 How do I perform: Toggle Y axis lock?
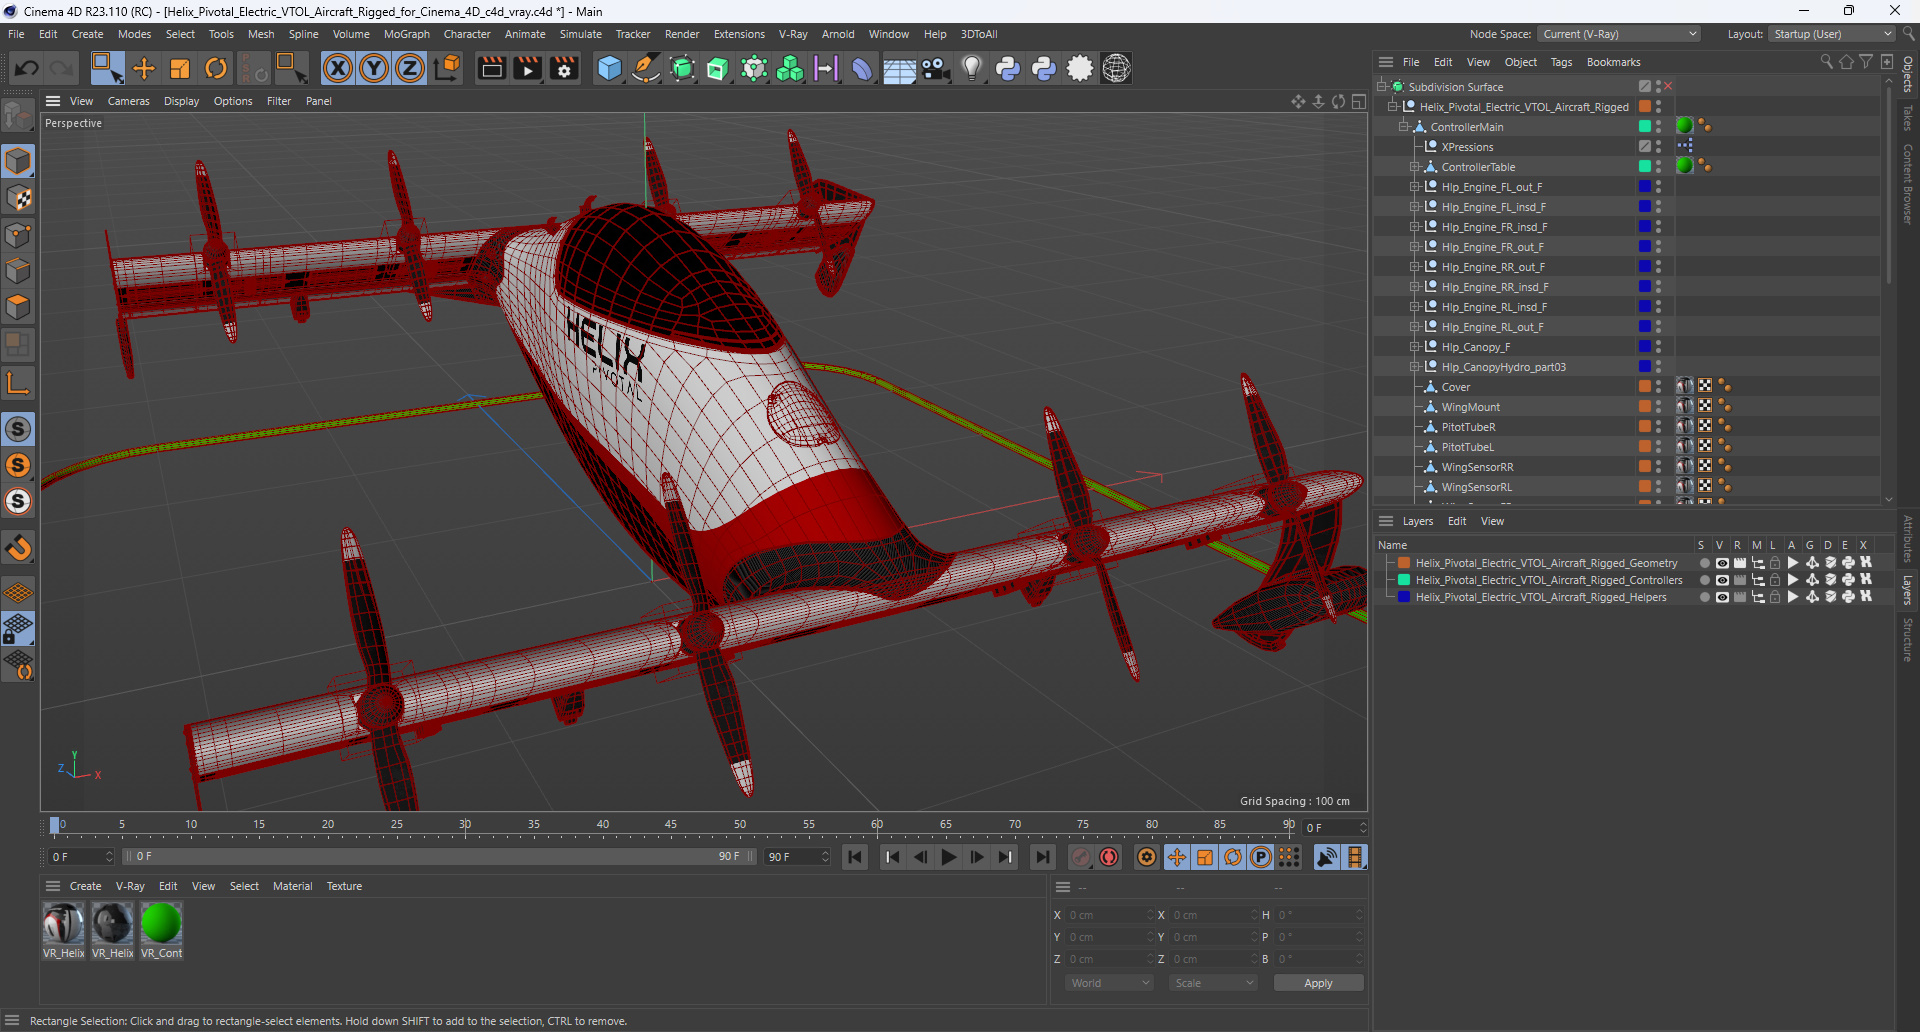coord(374,68)
